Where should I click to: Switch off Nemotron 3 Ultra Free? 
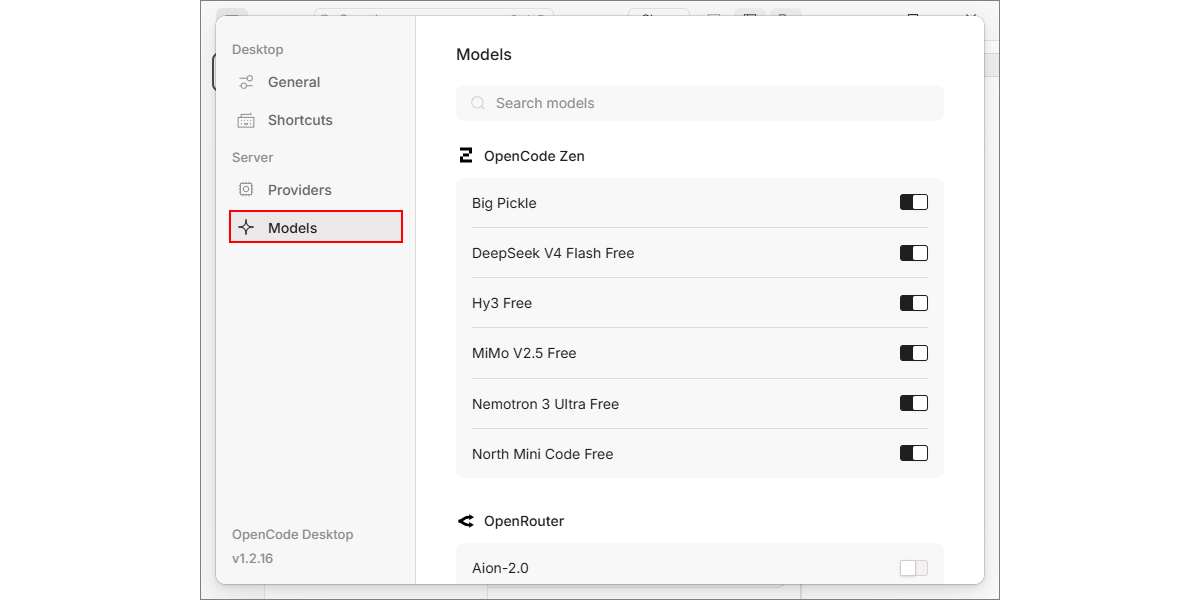click(x=914, y=404)
